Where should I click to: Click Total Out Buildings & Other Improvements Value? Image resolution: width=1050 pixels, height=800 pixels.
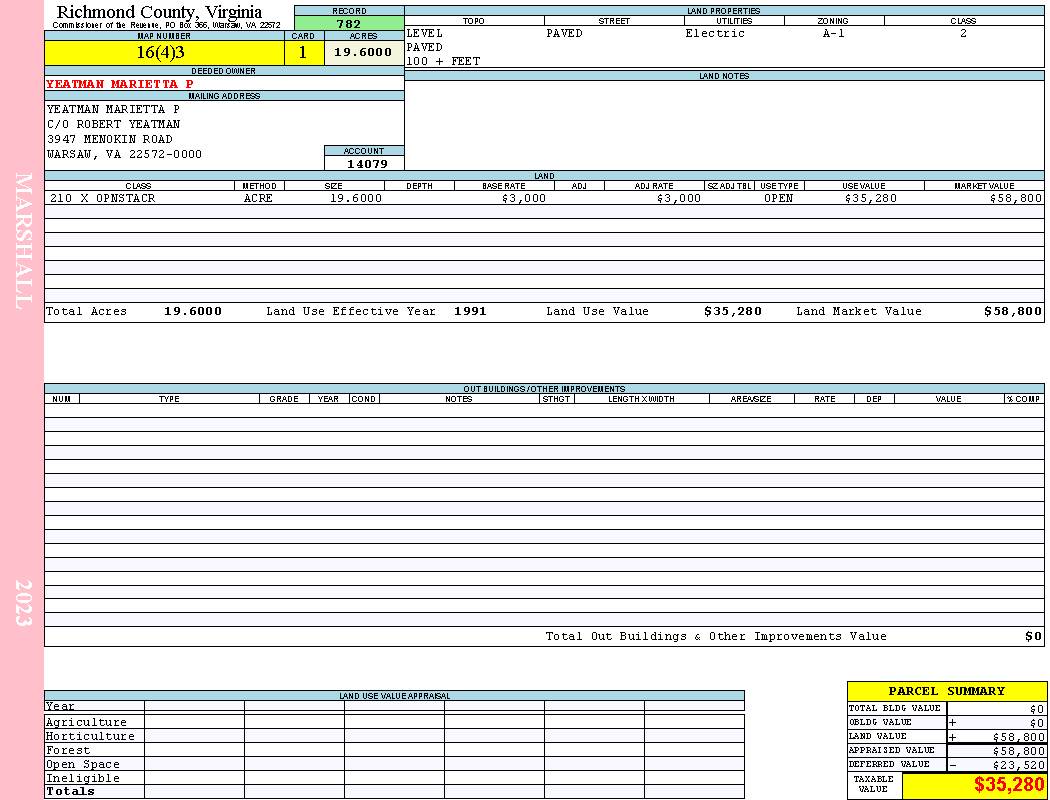[716, 637]
